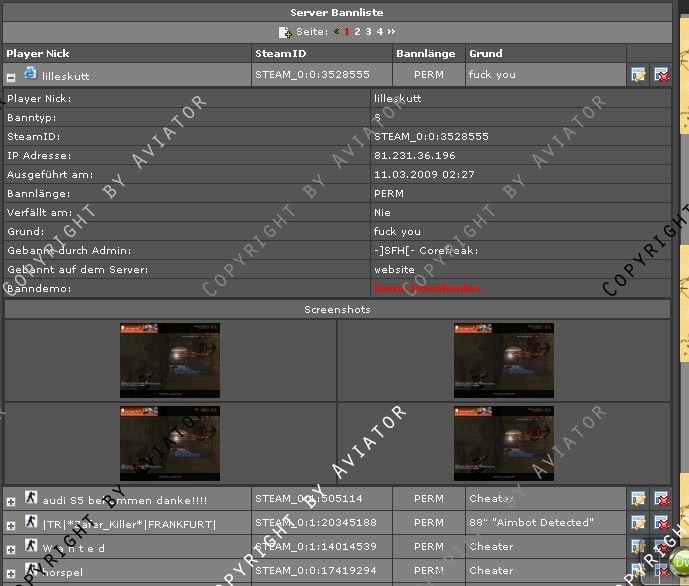Click edit icon for Aimbot Detected ban
This screenshot has width=689, height=586.
coord(638,522)
